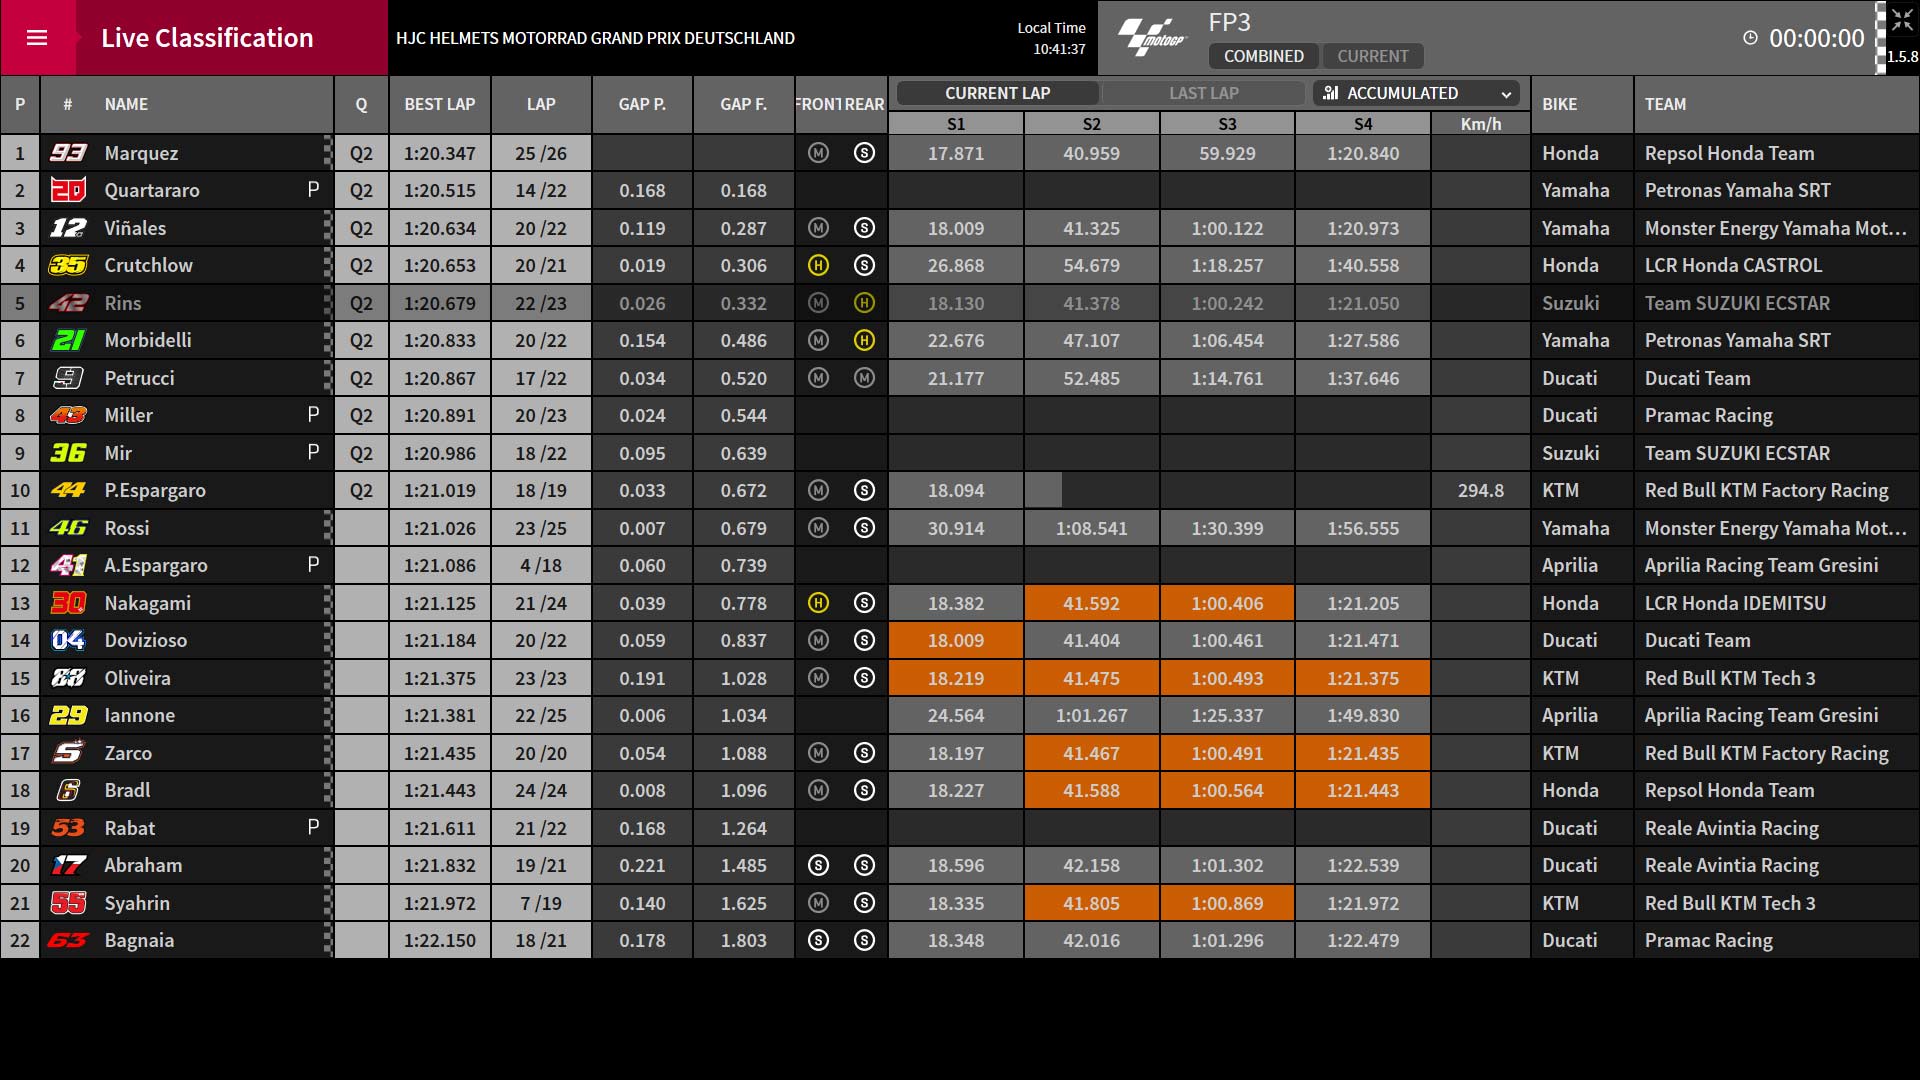Image resolution: width=1920 pixels, height=1080 pixels.
Task: Click the GAP F. column header
Action: (x=743, y=104)
